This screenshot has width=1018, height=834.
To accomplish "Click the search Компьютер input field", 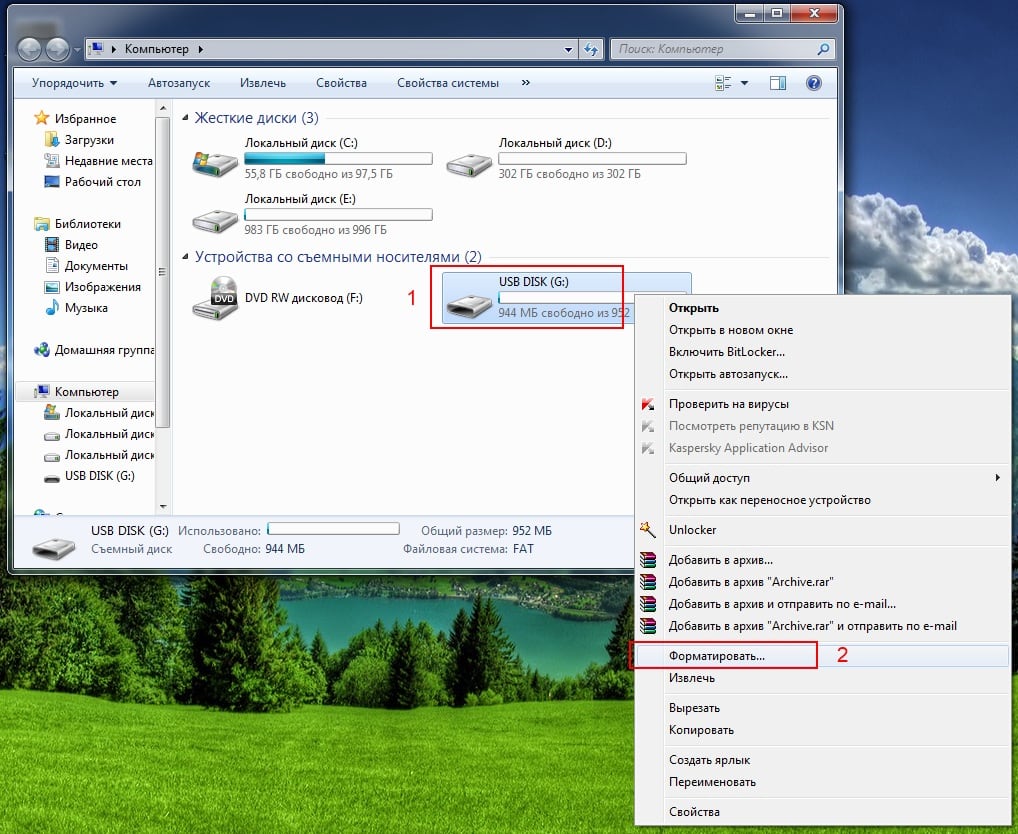I will (713, 48).
